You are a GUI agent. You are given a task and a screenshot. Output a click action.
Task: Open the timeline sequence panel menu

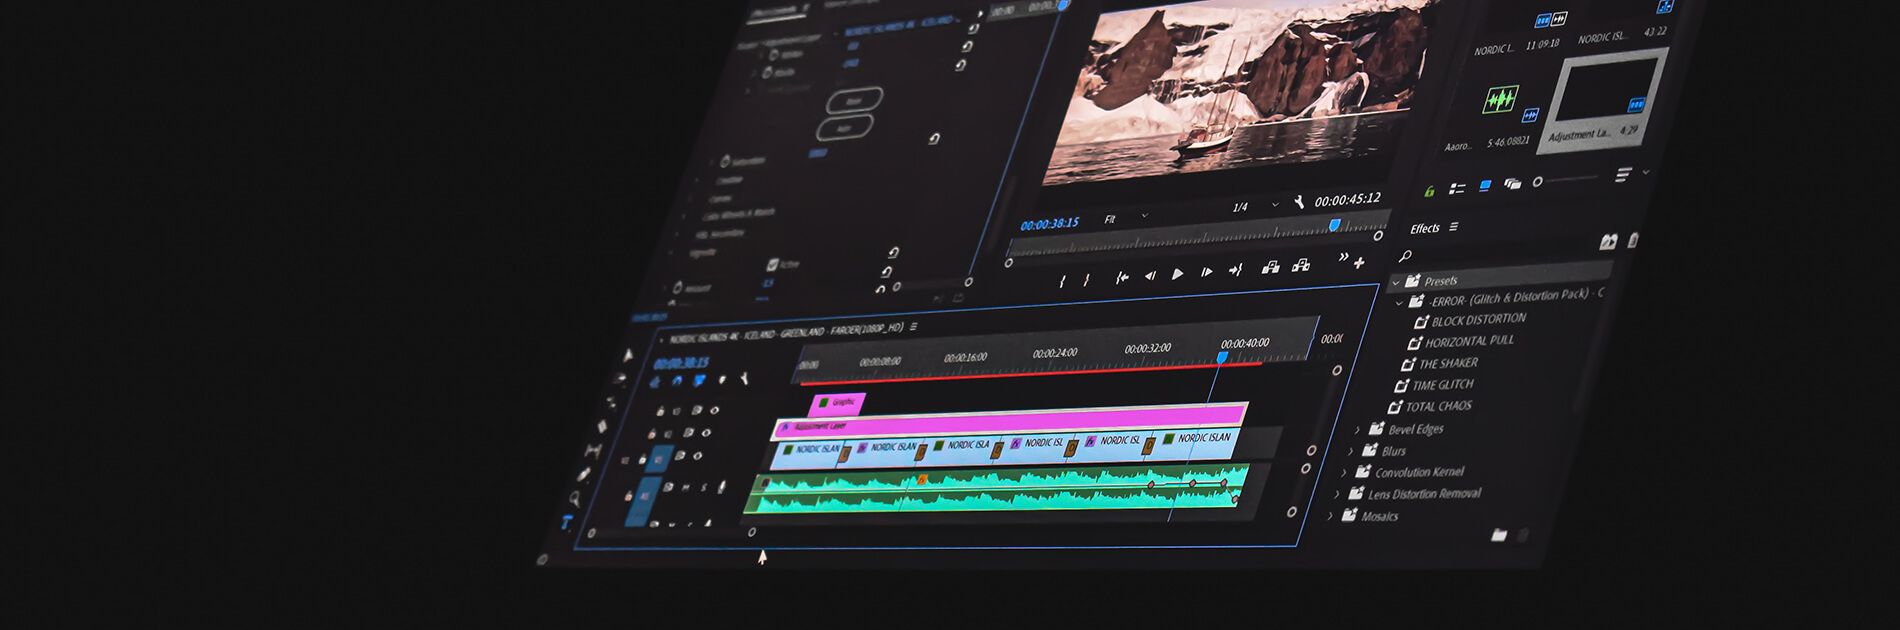click(x=913, y=327)
